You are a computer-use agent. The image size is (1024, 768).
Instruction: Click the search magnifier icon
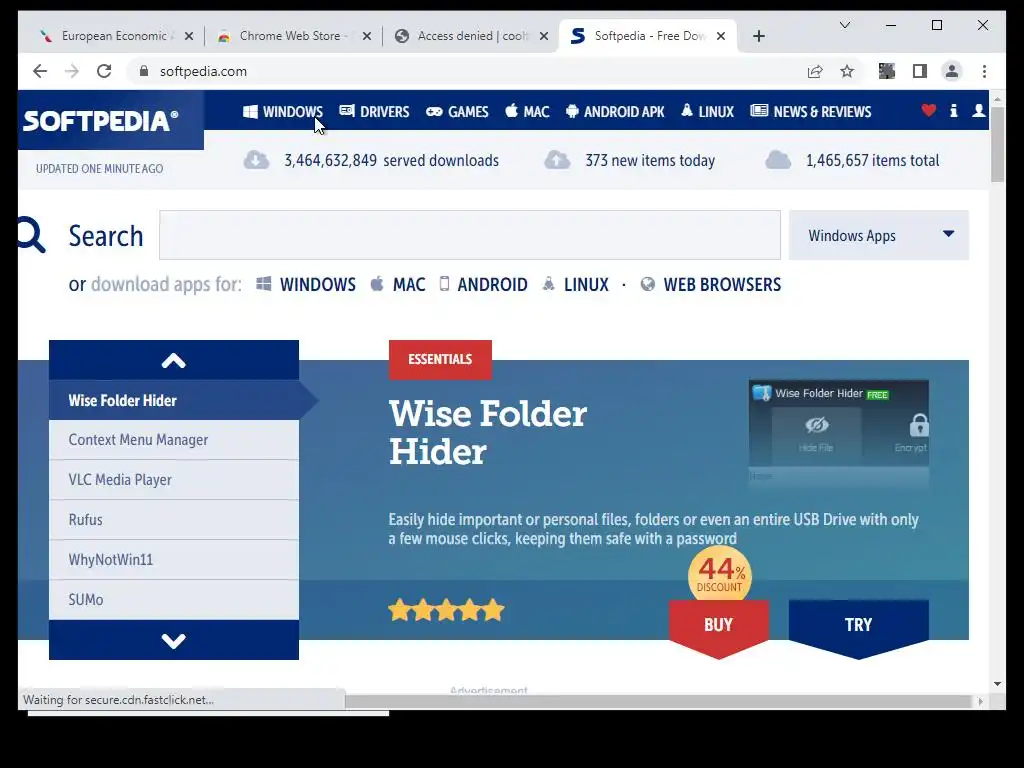click(31, 234)
